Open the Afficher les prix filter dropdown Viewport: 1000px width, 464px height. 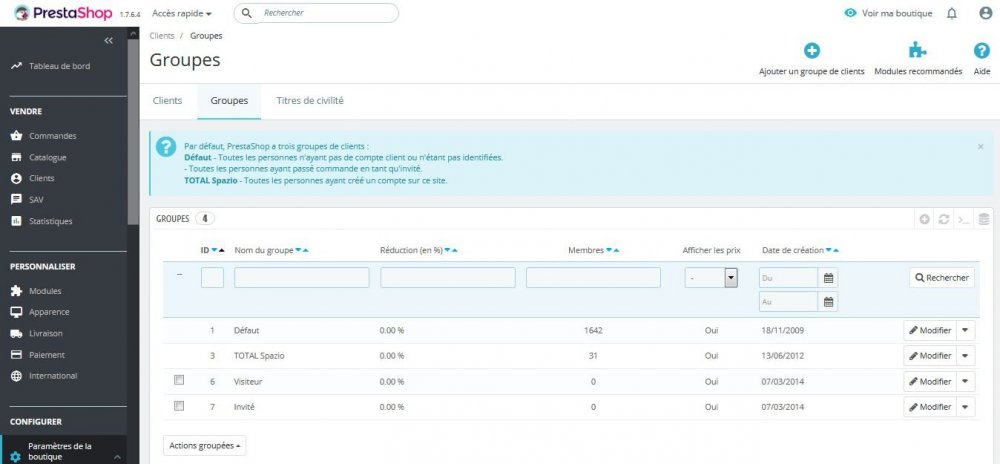pos(711,278)
